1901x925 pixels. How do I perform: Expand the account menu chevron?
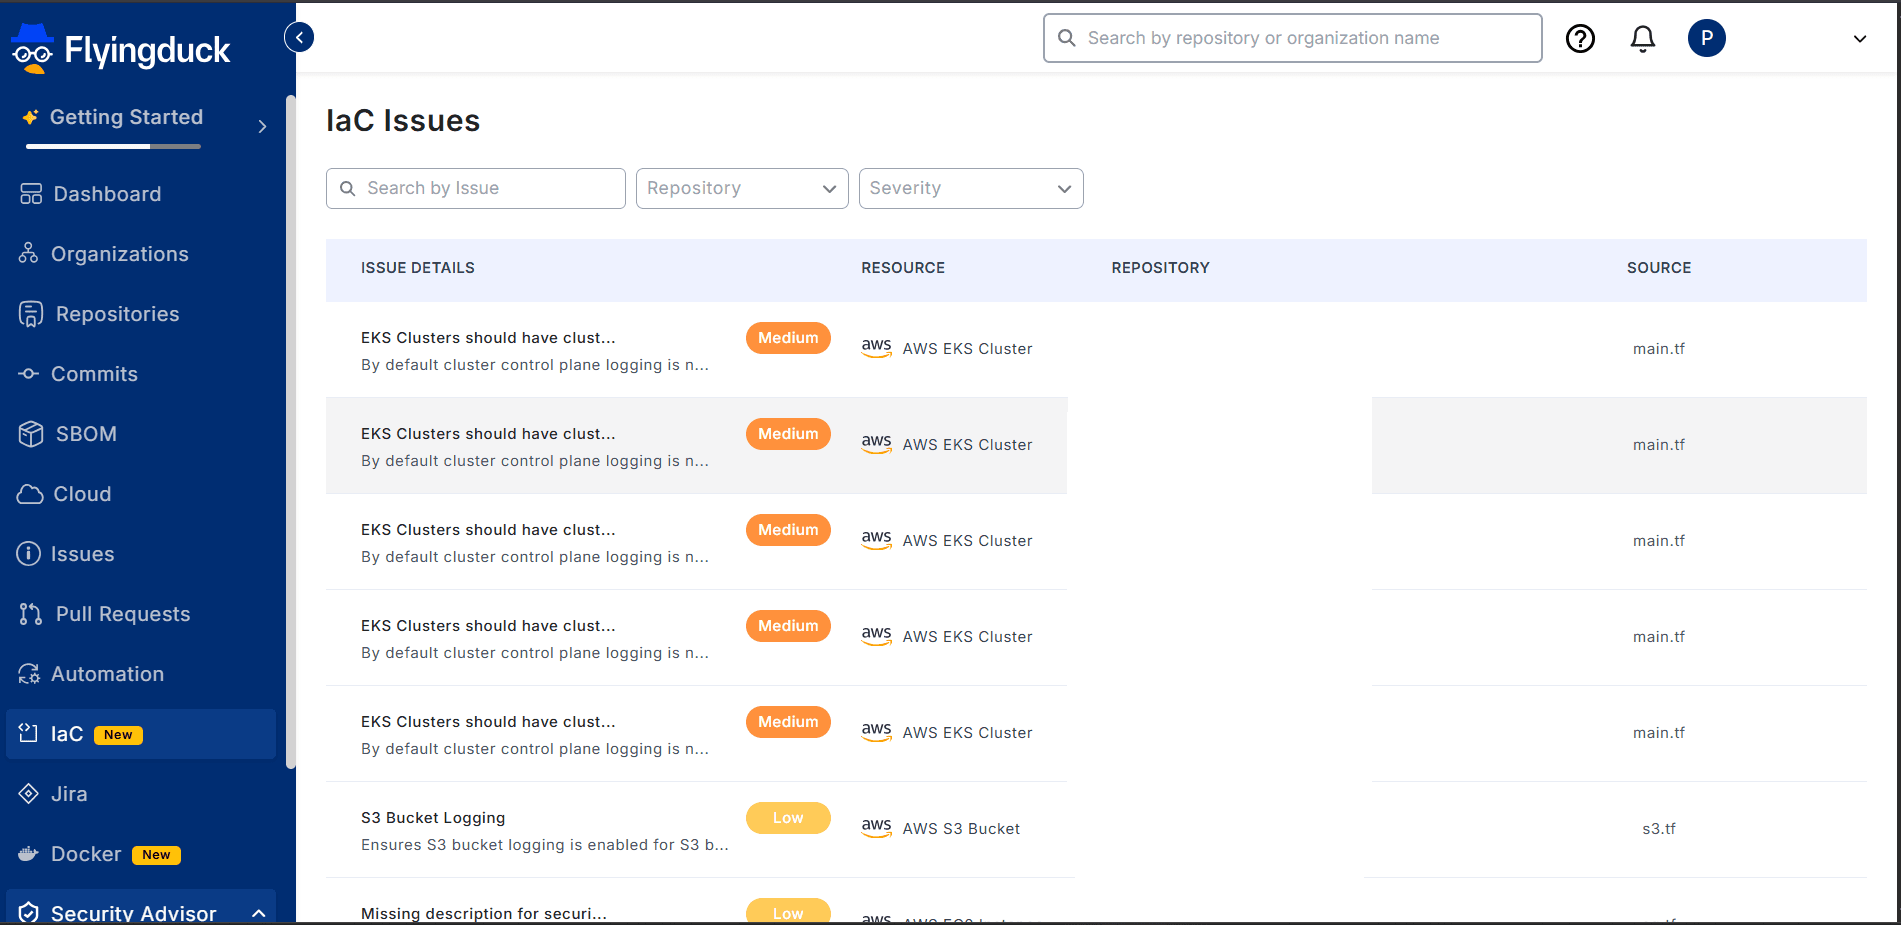click(1859, 39)
